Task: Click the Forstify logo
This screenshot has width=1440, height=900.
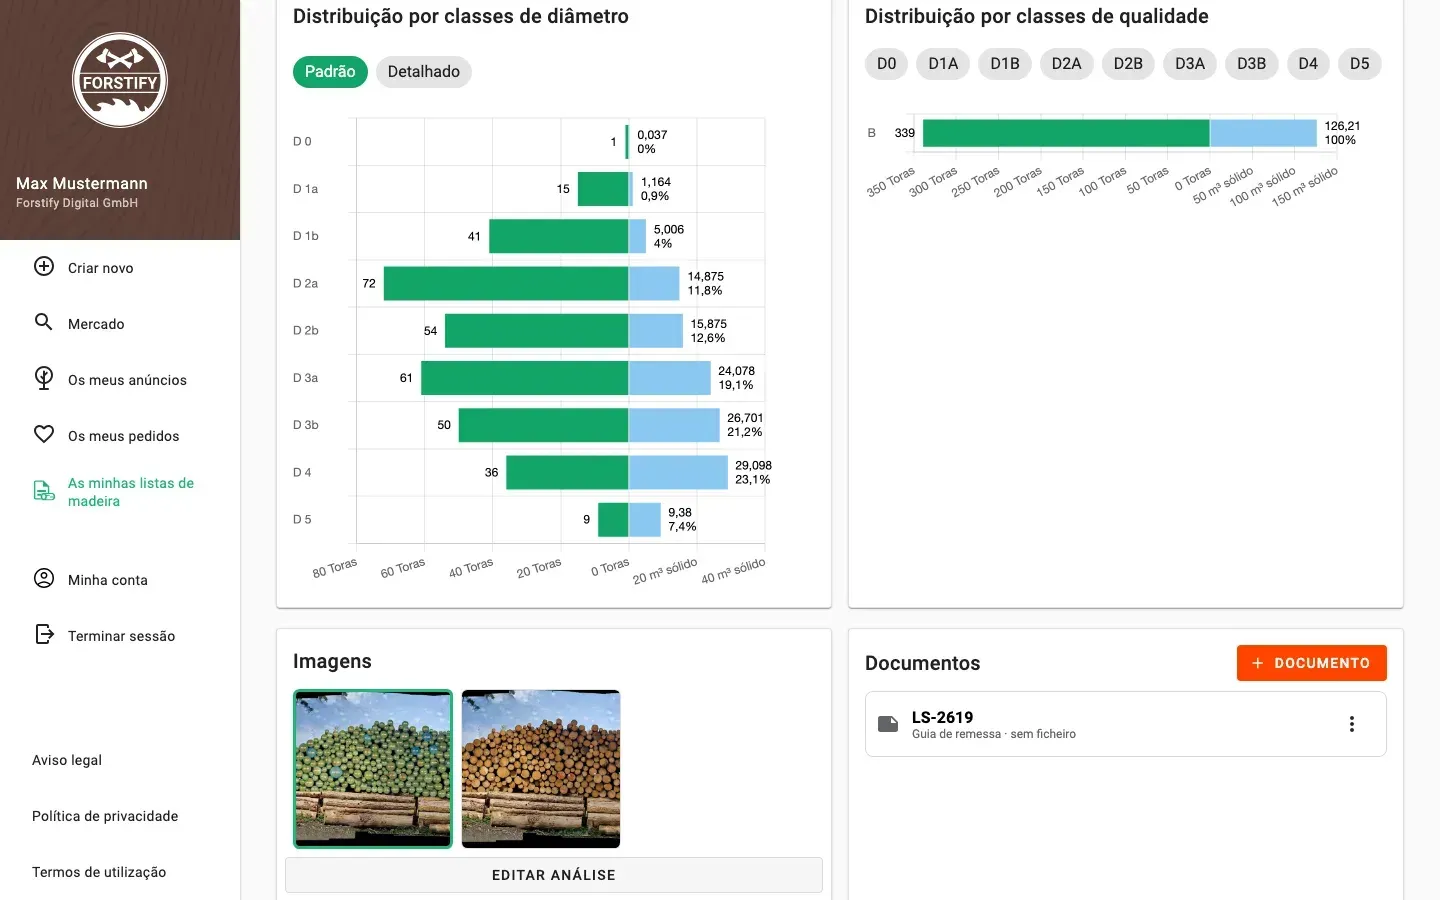Action: 120,80
